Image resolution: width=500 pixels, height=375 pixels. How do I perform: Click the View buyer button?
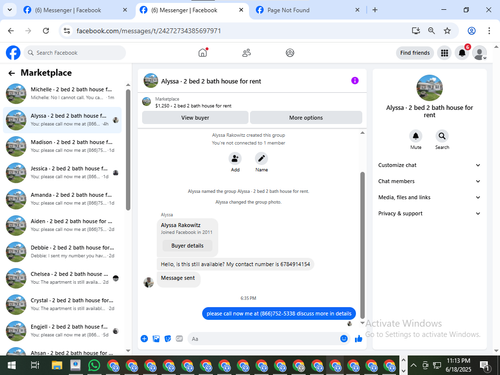coord(195,118)
